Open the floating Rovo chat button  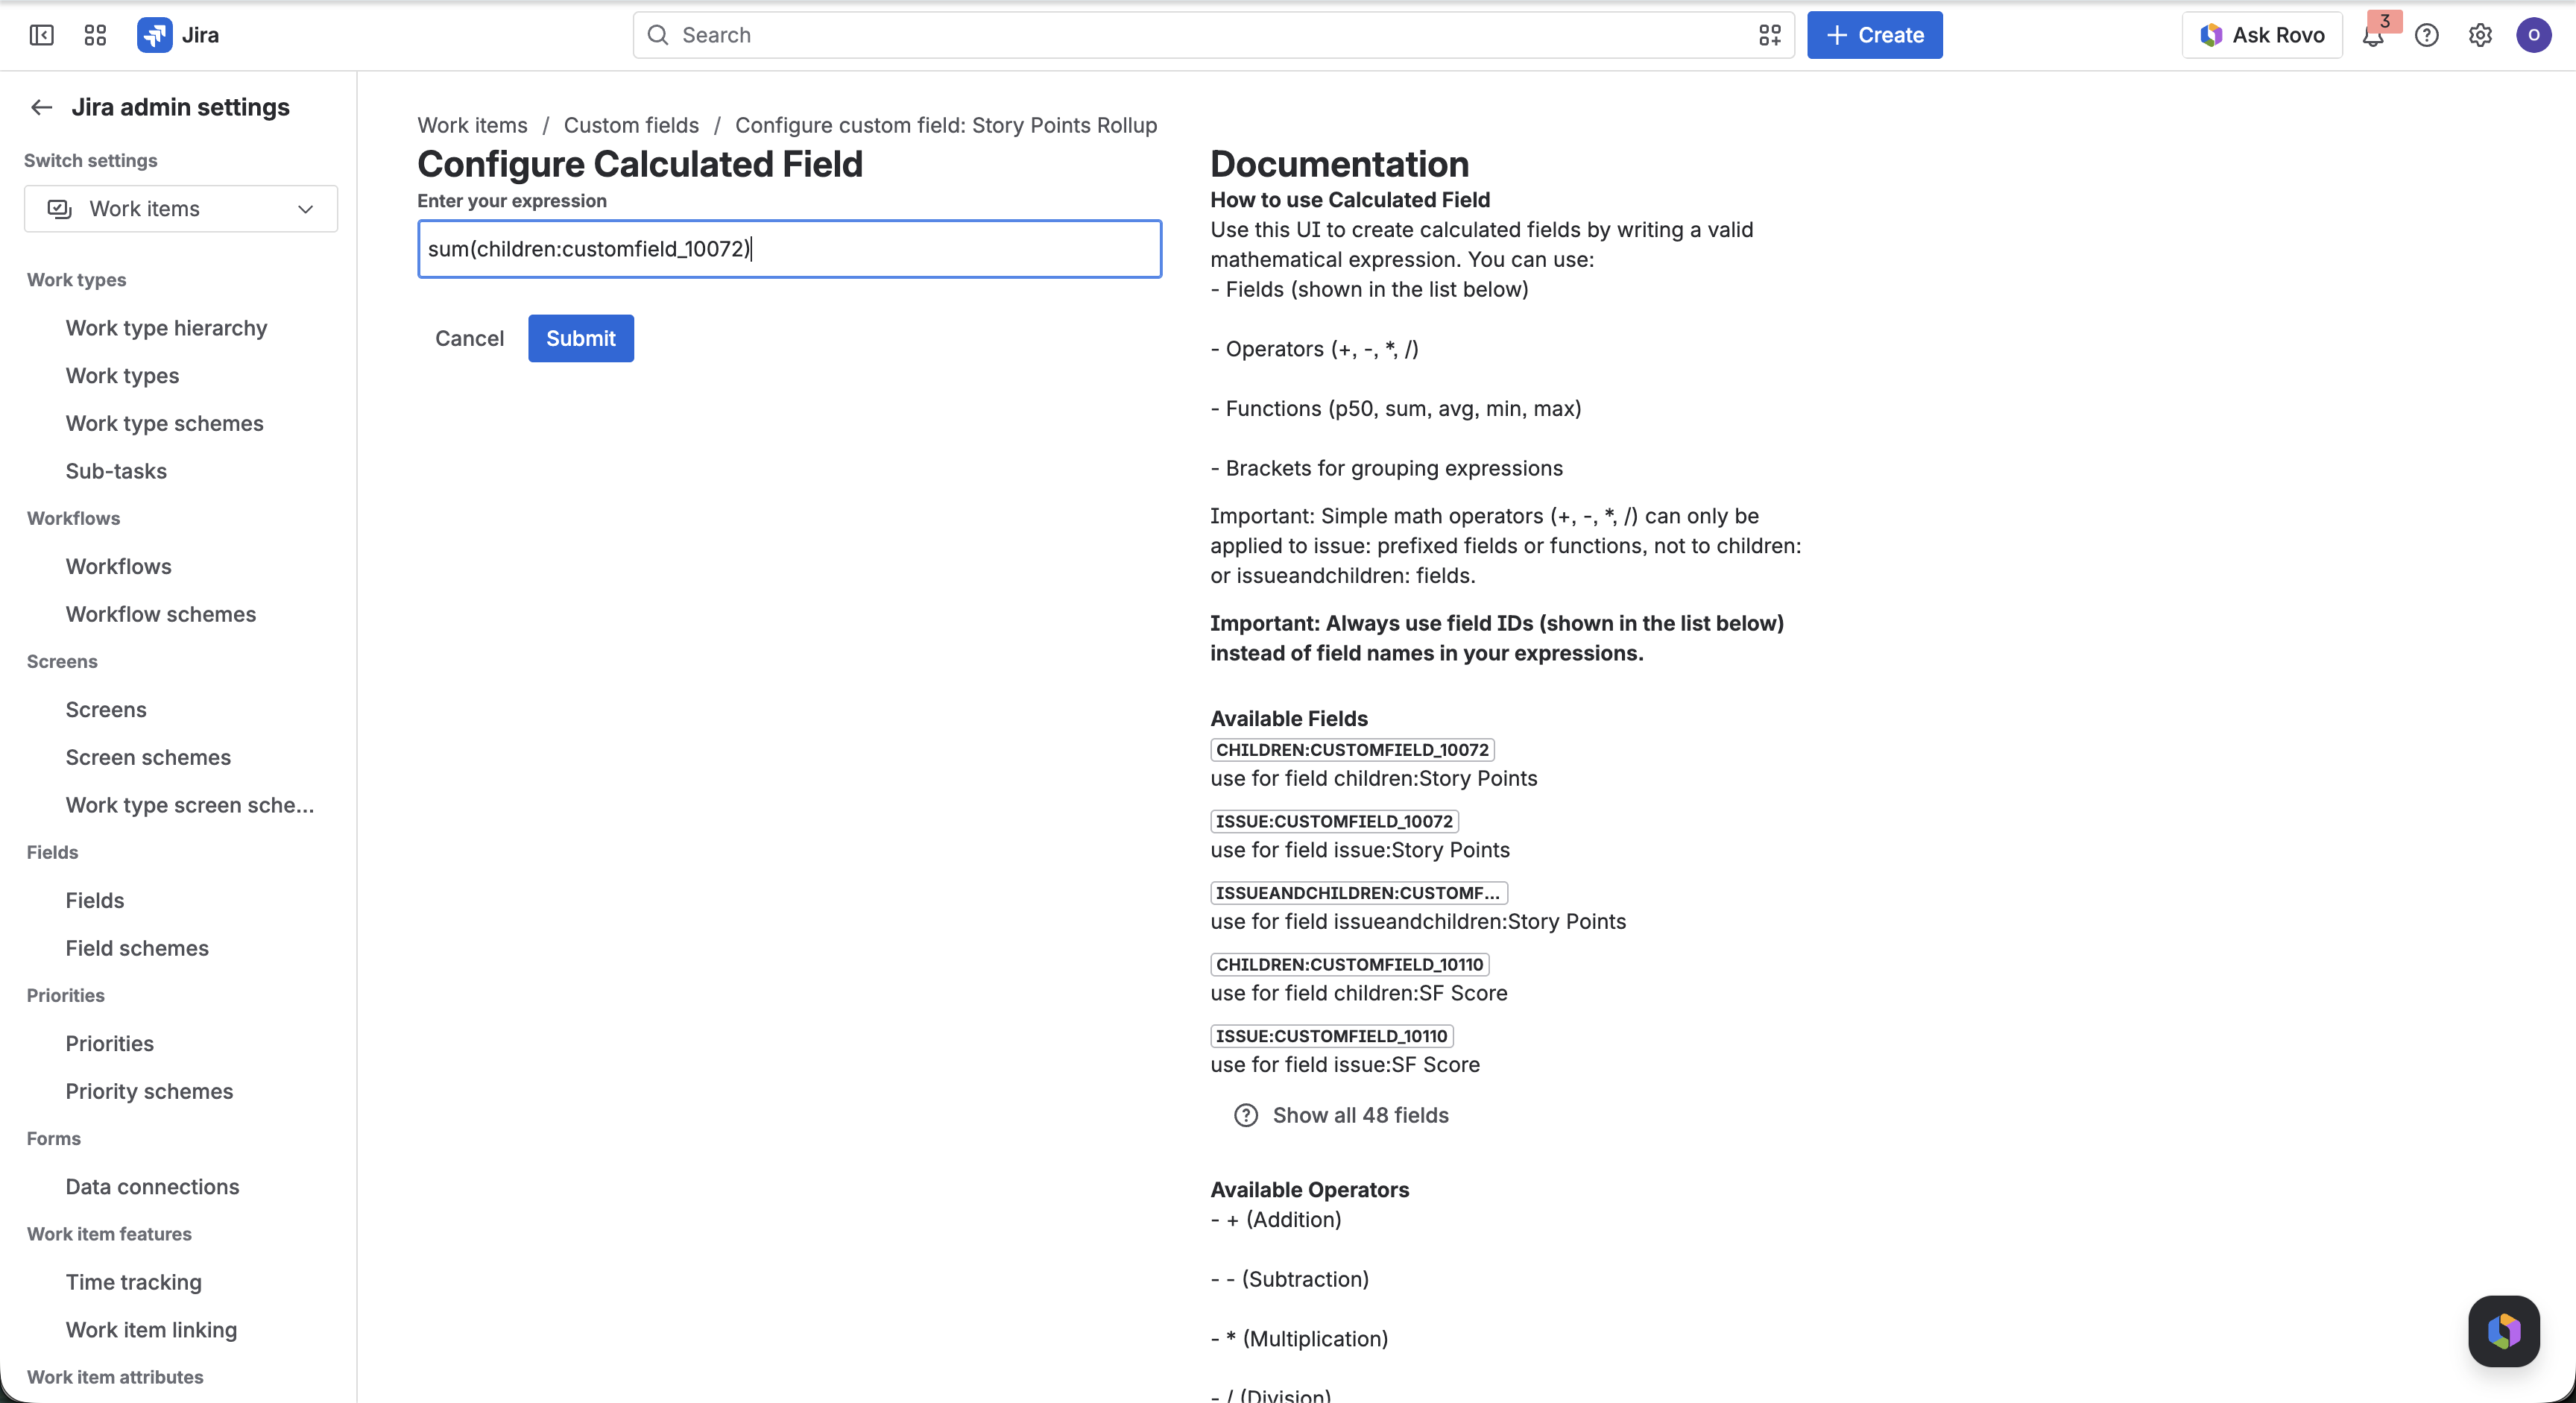(x=2503, y=1331)
